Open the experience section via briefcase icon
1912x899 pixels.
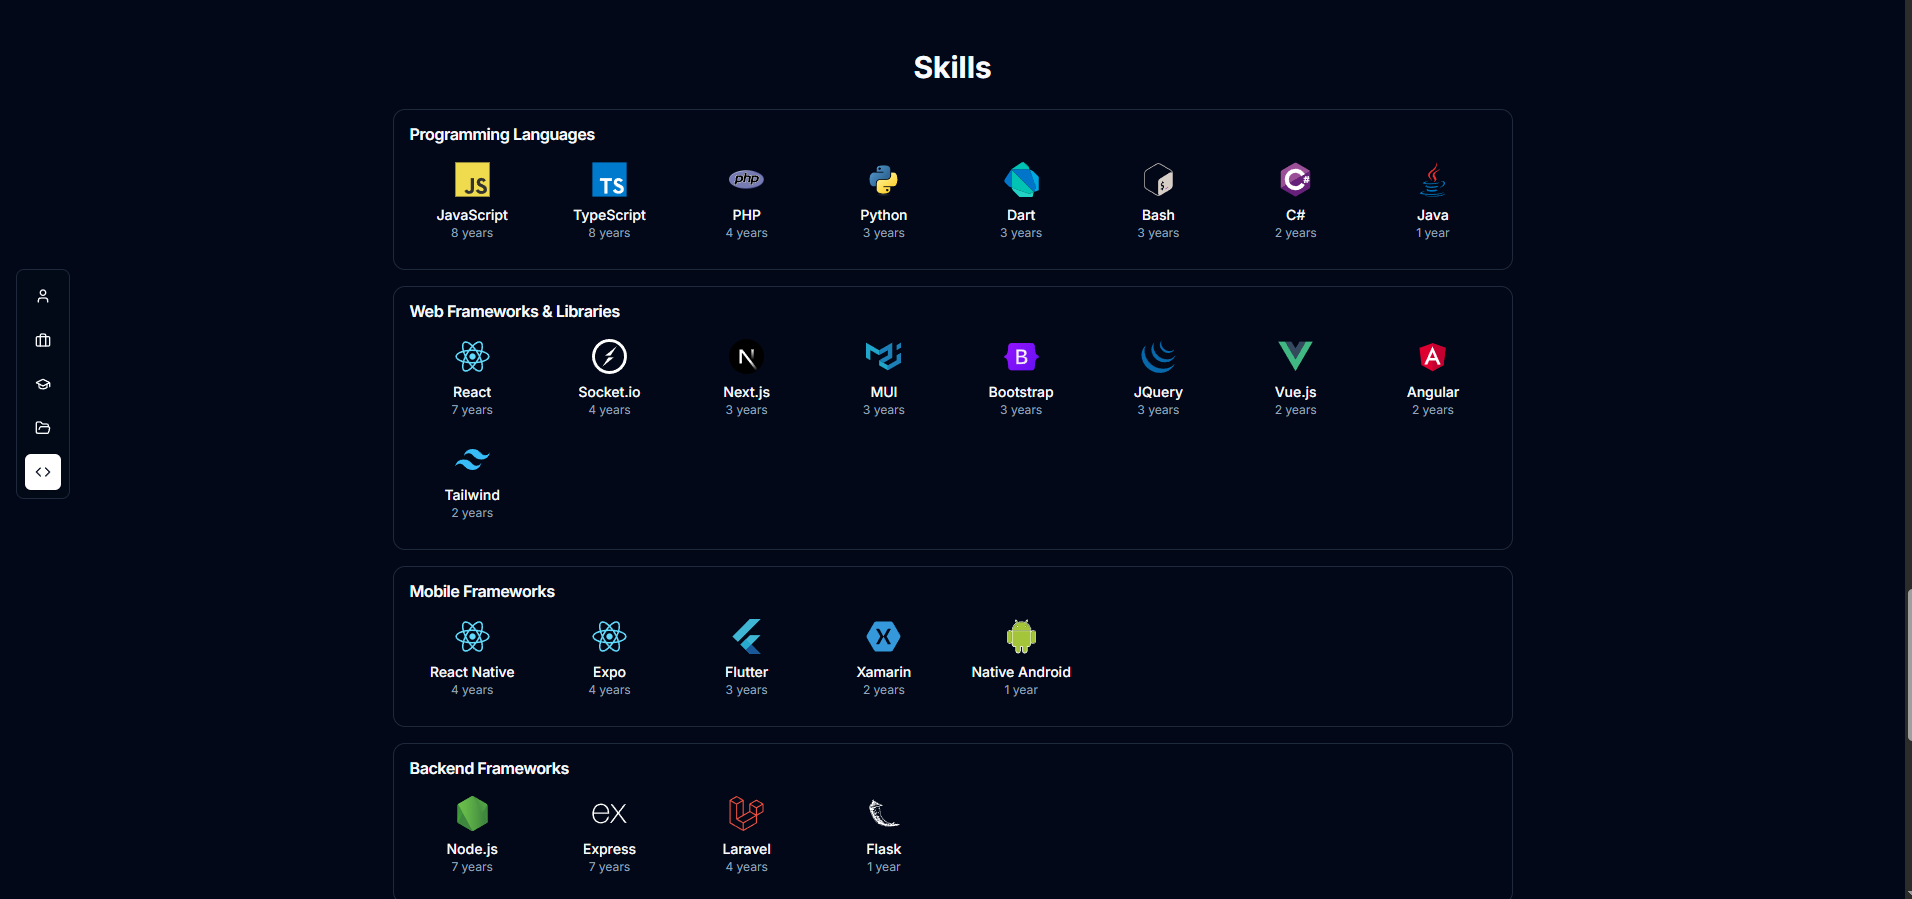[43, 340]
